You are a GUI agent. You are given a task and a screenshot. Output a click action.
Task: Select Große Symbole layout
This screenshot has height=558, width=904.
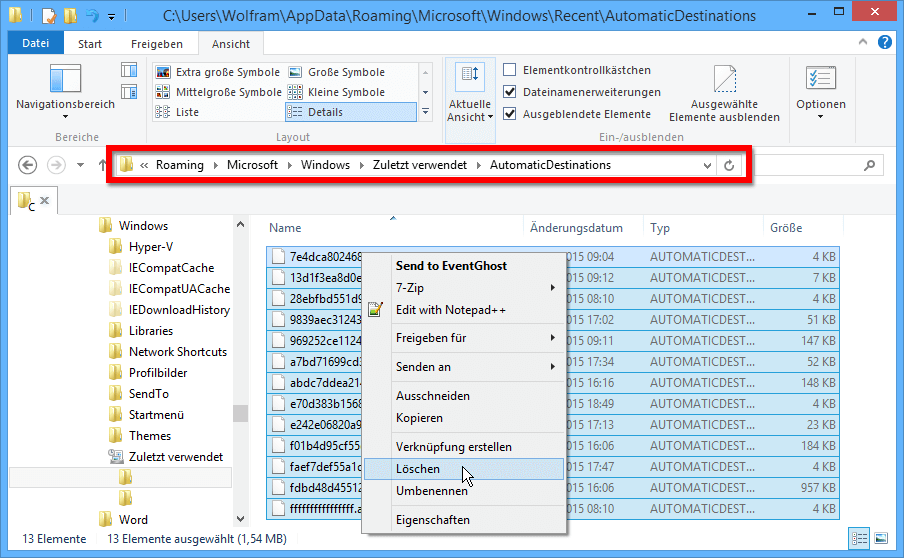coord(337,72)
